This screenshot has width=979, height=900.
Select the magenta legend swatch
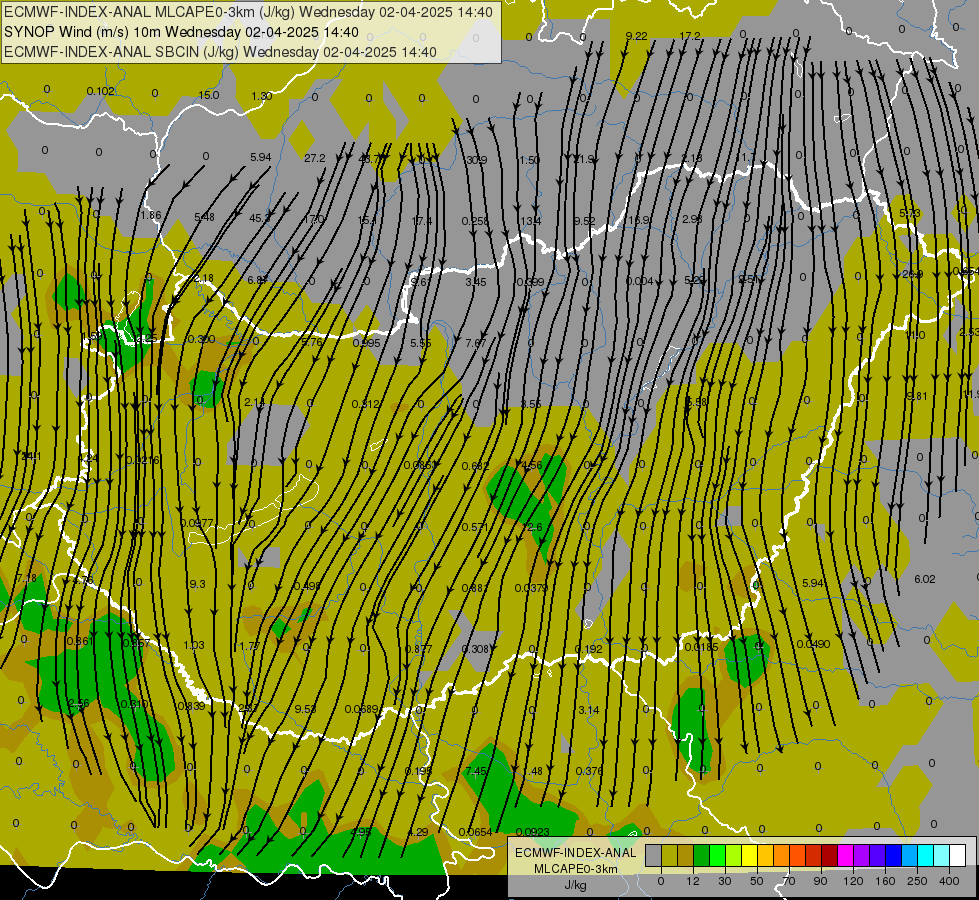[845, 855]
